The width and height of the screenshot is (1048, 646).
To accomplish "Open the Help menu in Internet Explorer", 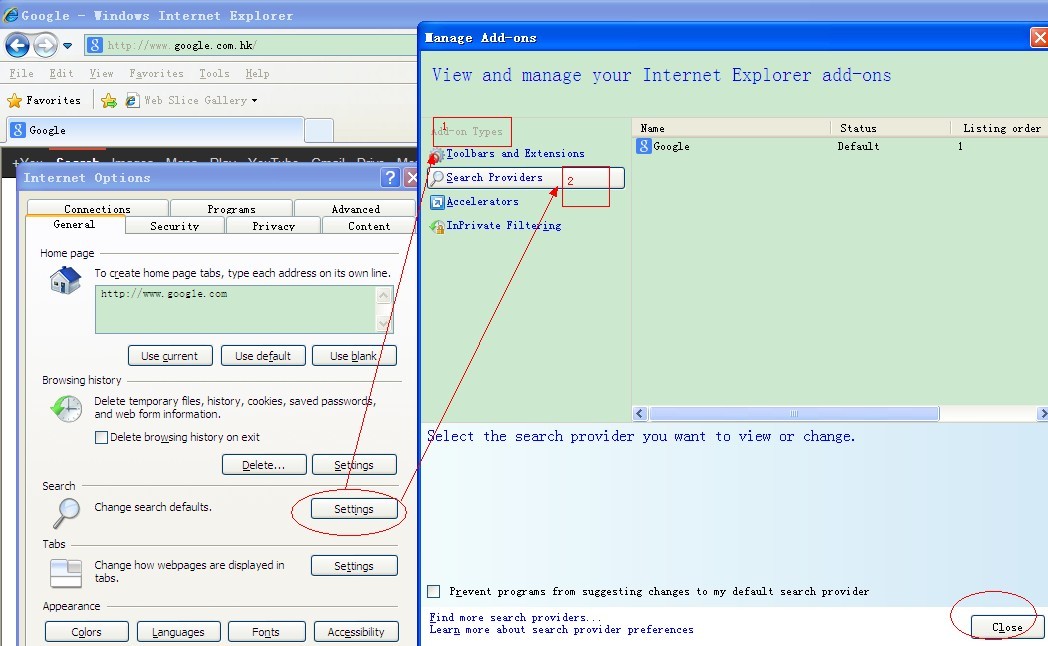I will point(257,73).
